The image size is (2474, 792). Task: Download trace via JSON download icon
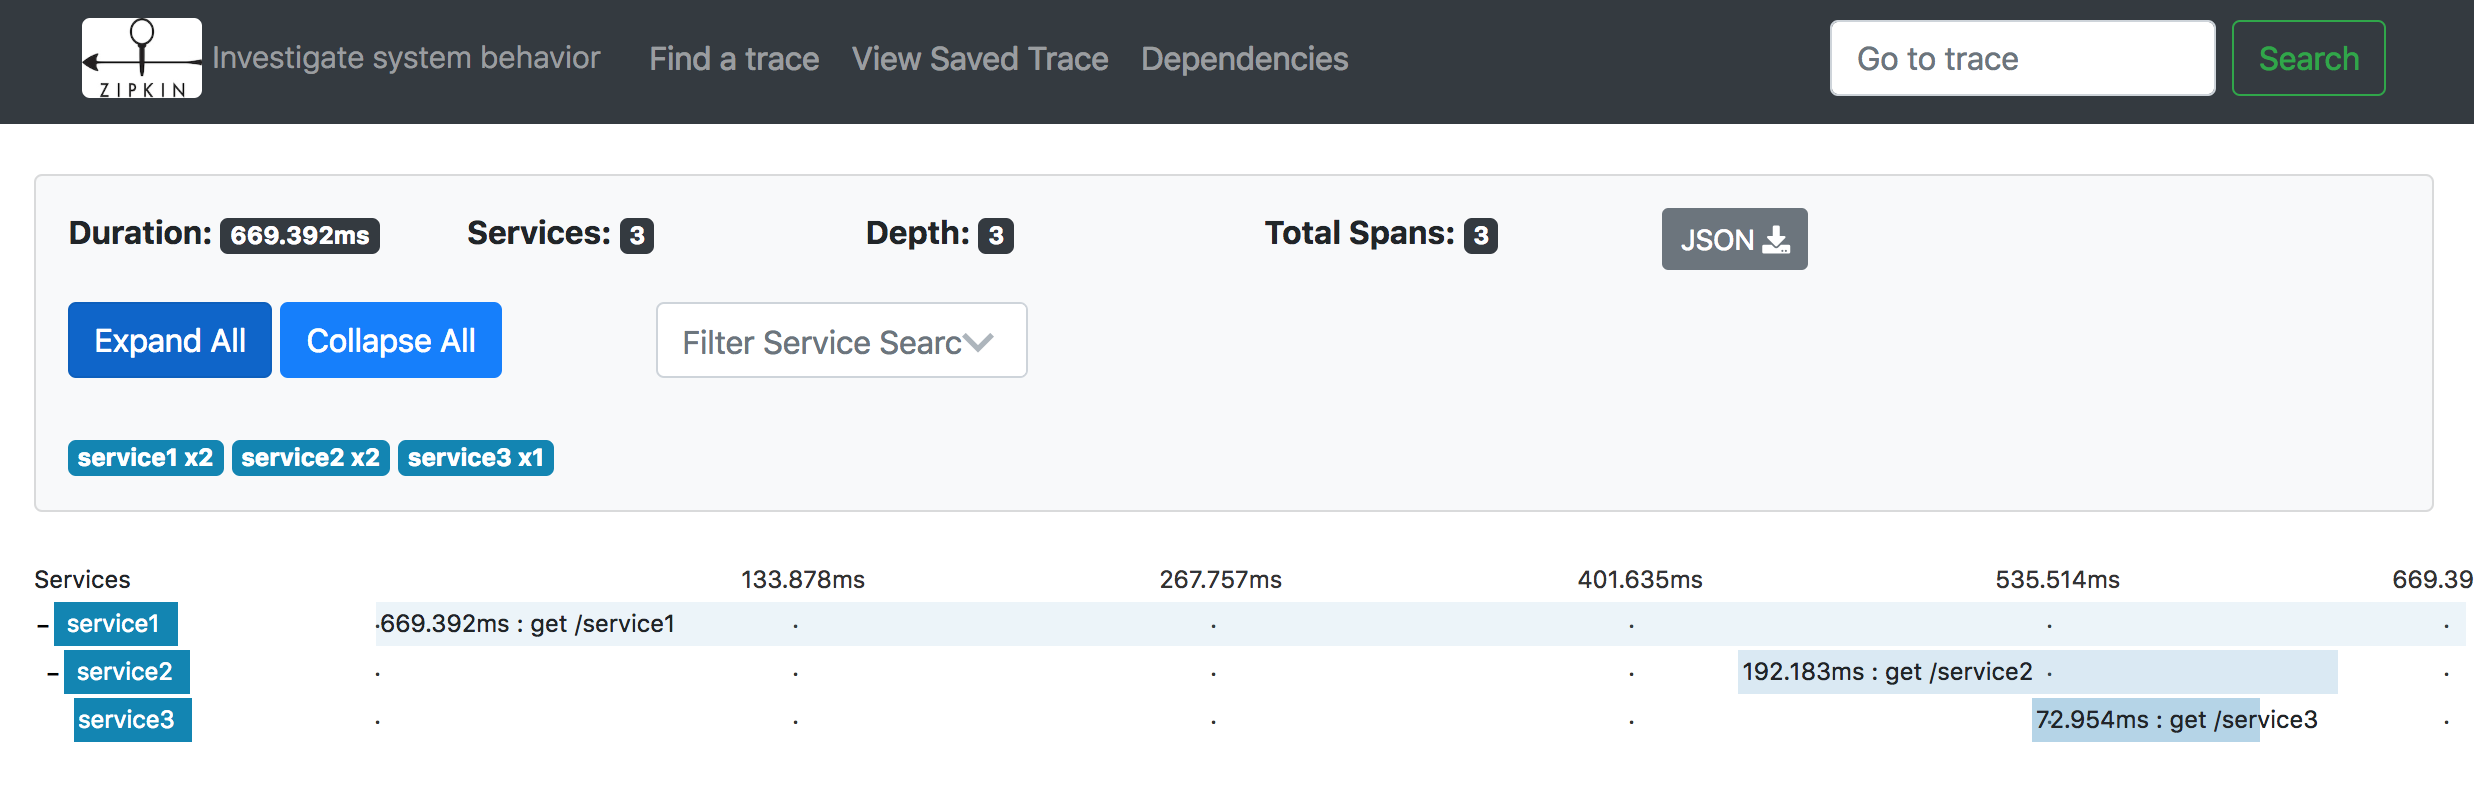pos(1776,240)
